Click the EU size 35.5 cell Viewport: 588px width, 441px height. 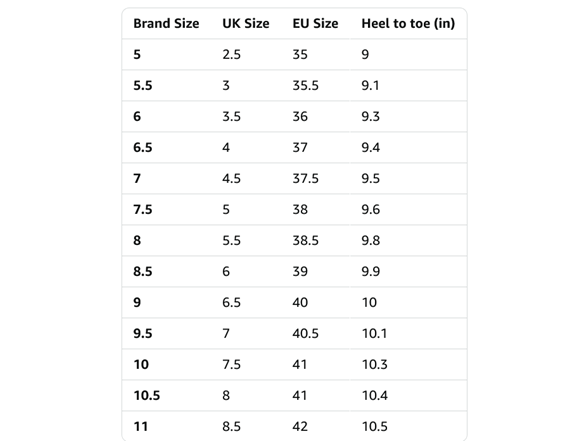(x=305, y=86)
